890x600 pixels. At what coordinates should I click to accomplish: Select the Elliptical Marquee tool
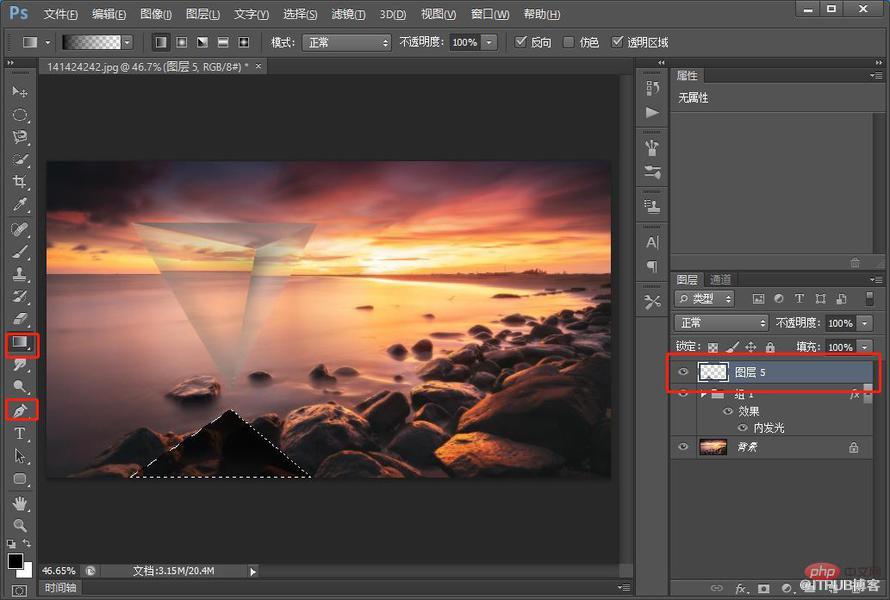(x=19, y=115)
